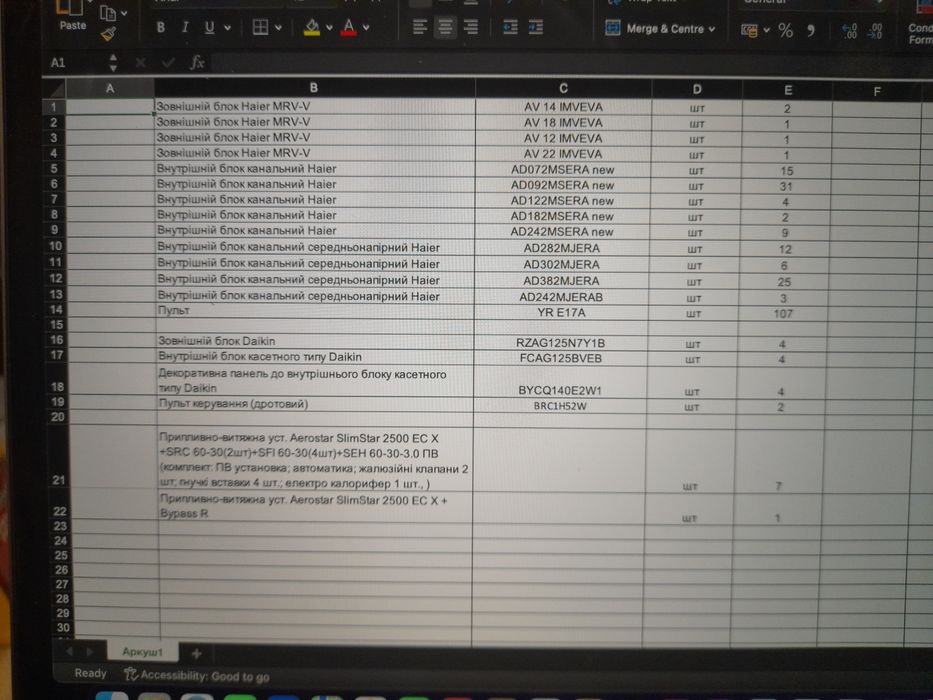Click the confirm entry checkmark icon

click(x=168, y=62)
